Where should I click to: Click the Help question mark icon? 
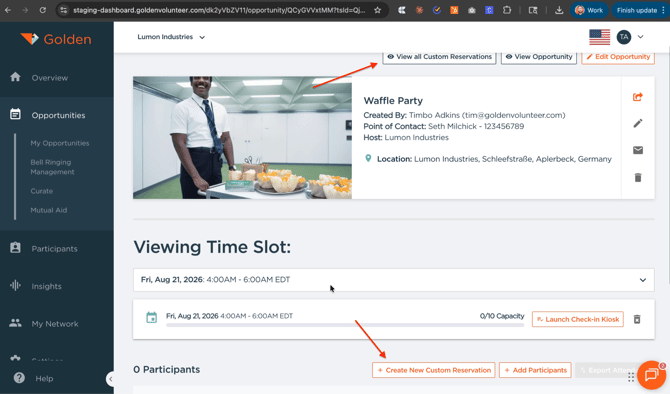pos(19,378)
